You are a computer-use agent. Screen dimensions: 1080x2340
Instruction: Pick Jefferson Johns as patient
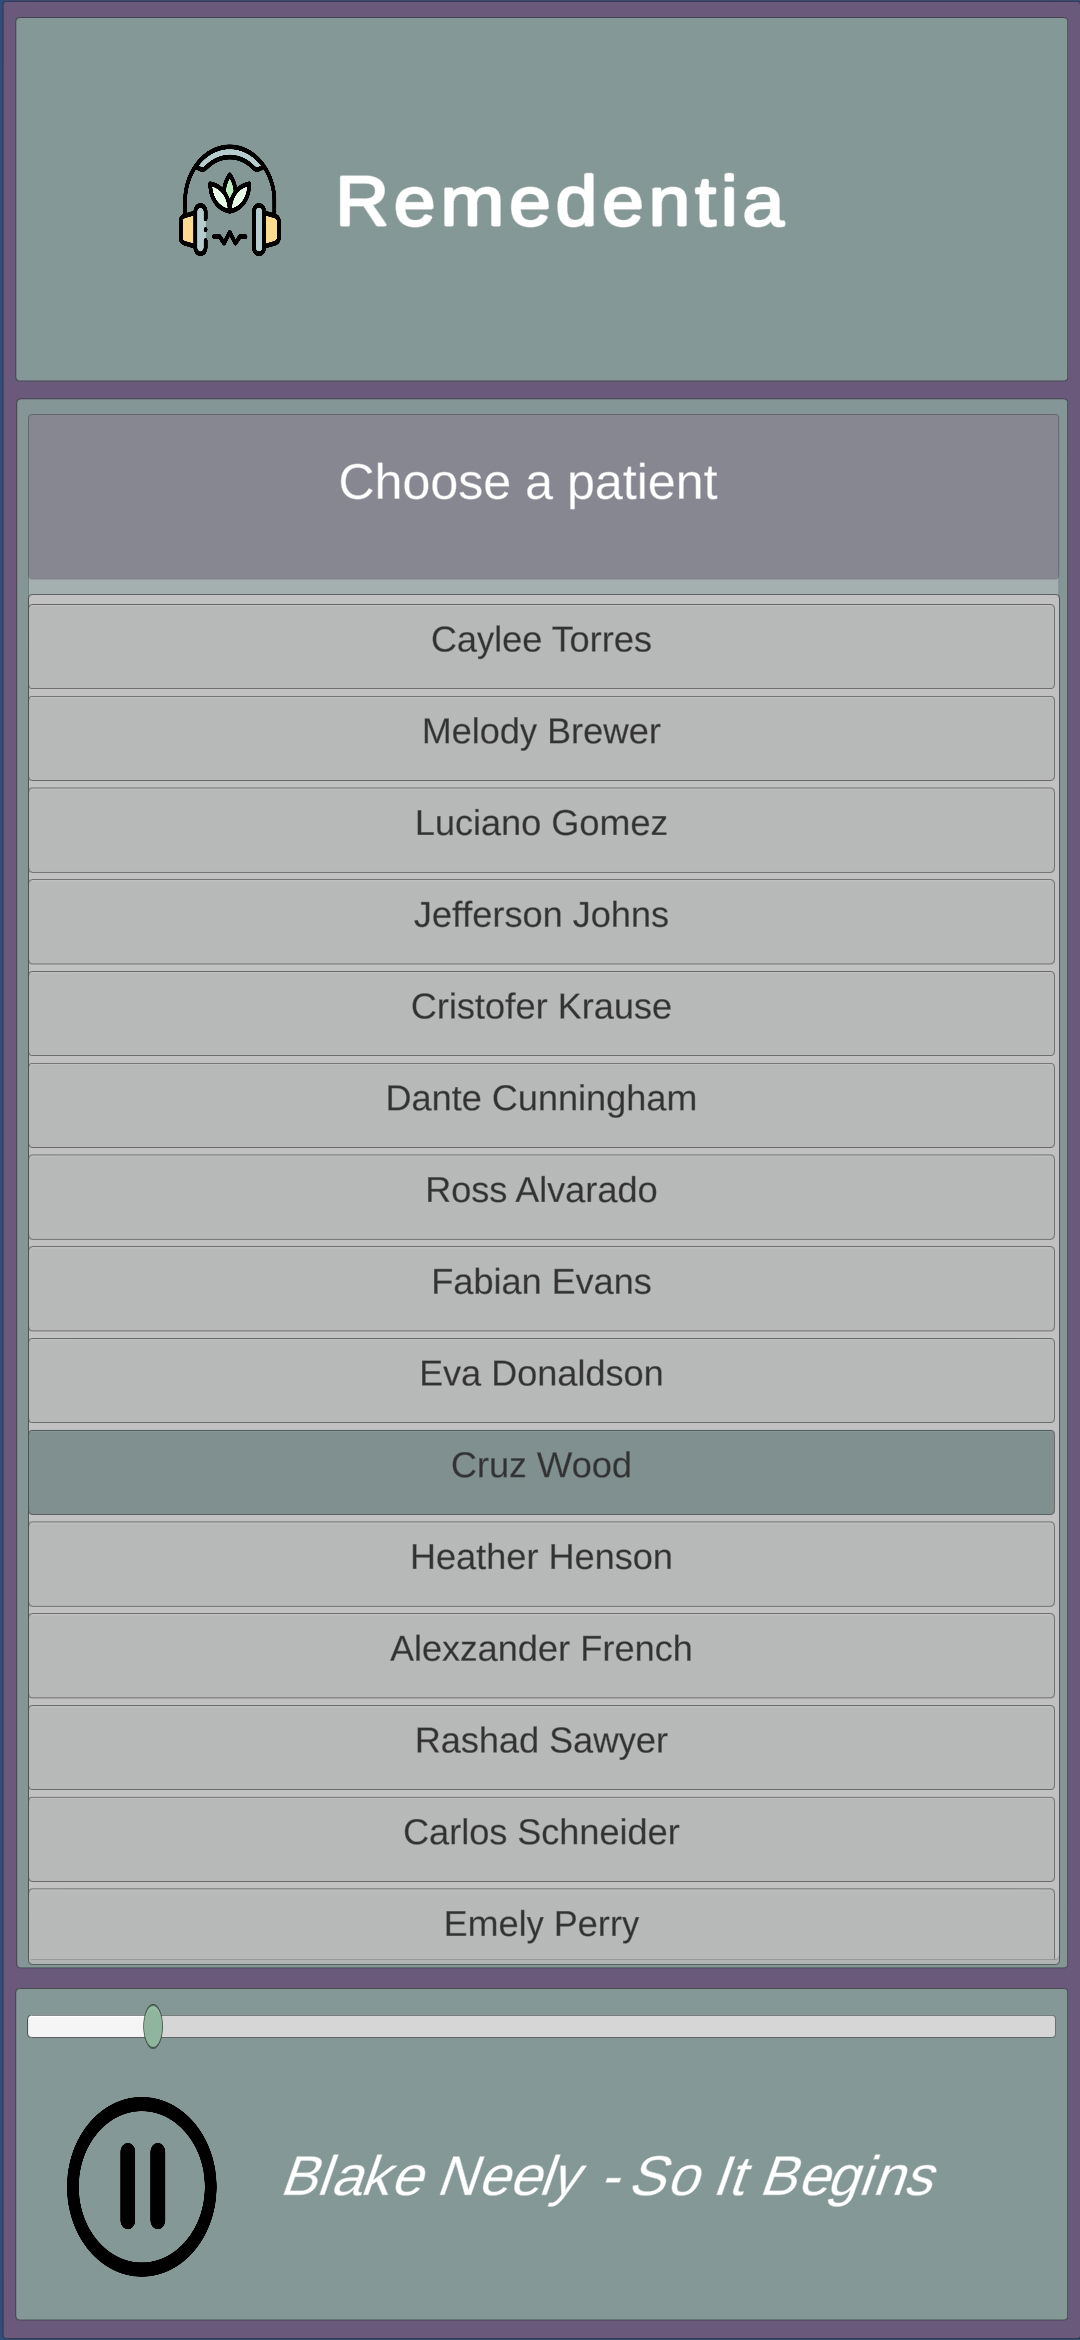click(x=541, y=922)
